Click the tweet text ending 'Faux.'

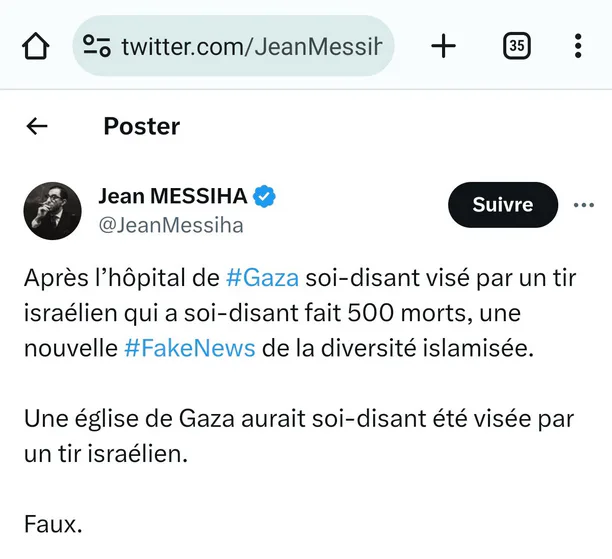coord(53,524)
